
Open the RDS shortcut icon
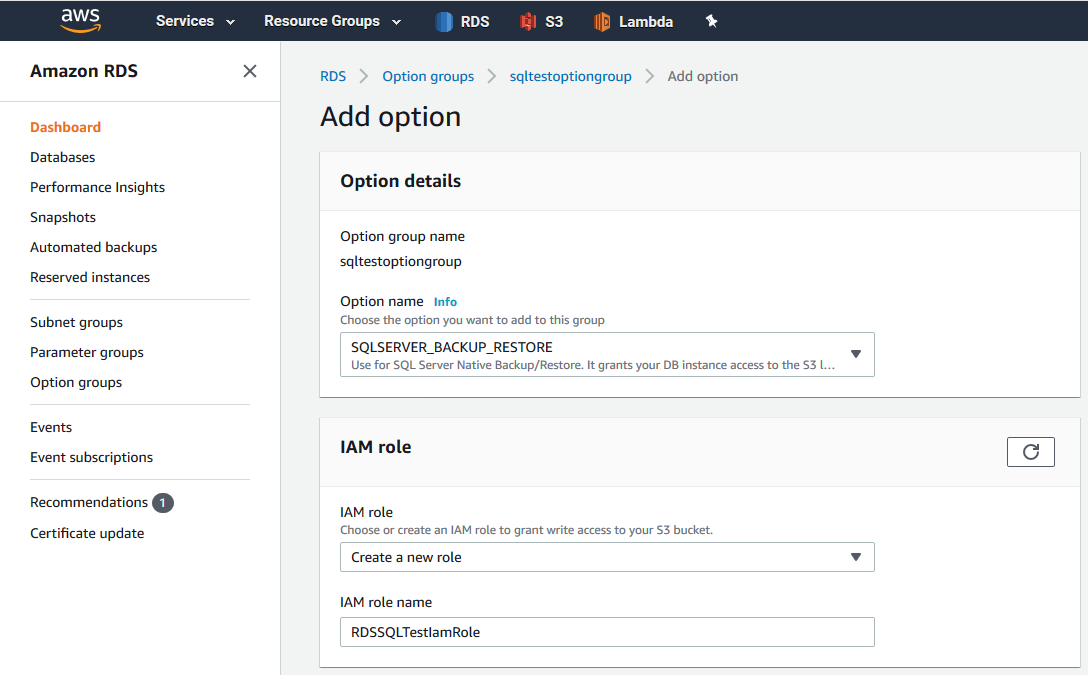click(x=444, y=21)
